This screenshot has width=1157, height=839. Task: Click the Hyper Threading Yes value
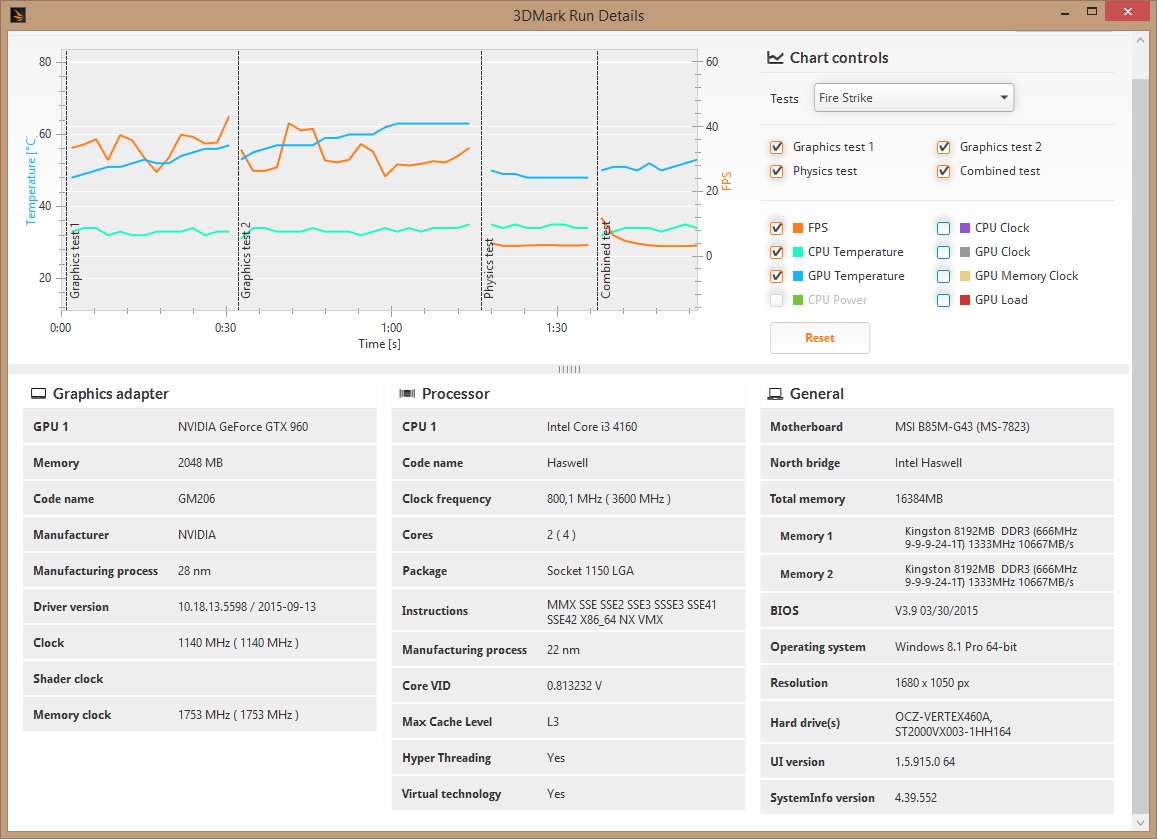point(556,758)
